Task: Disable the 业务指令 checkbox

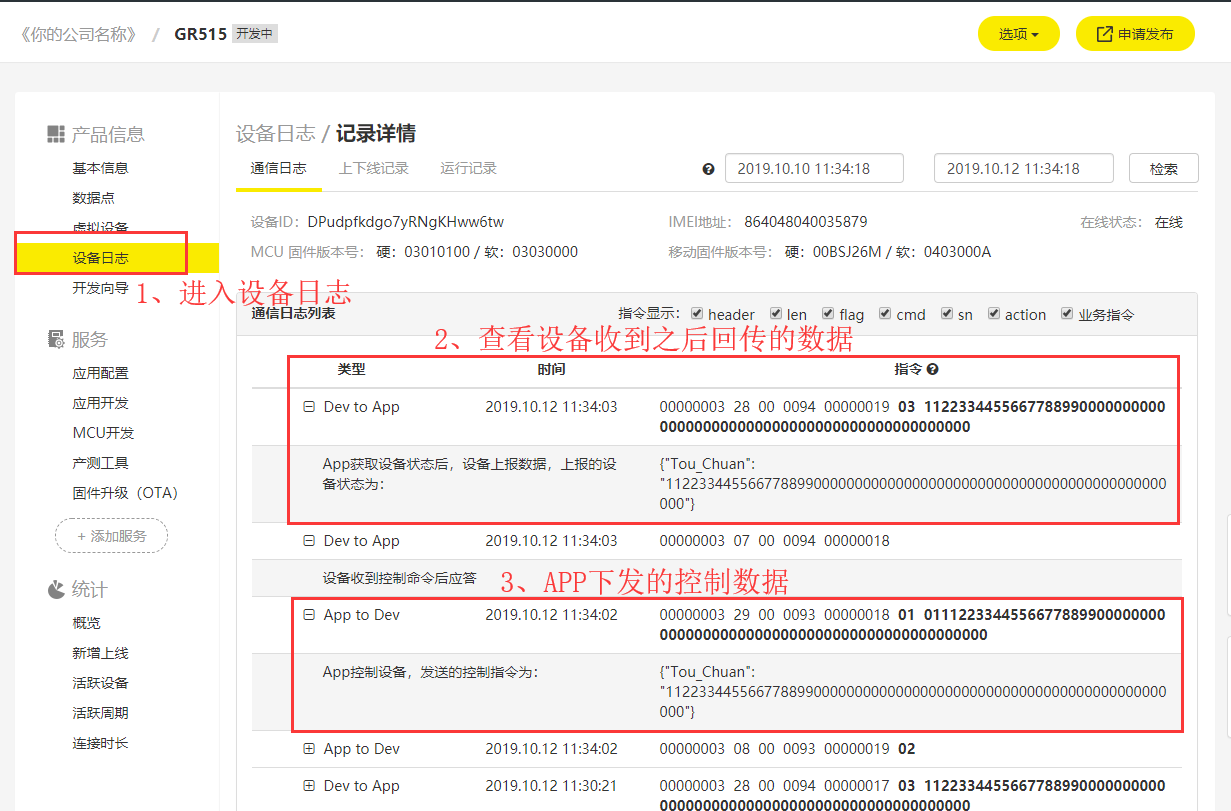Action: point(1067,314)
